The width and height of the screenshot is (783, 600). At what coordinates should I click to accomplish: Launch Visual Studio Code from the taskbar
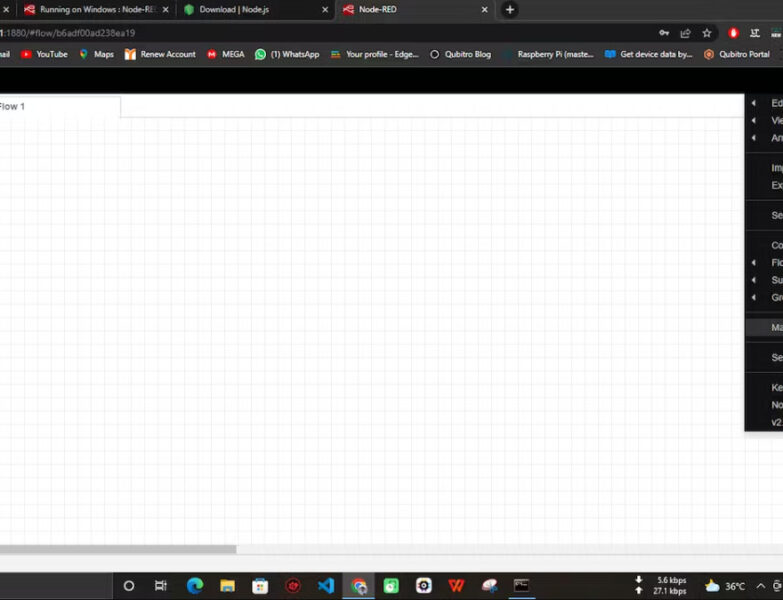[x=325, y=586]
